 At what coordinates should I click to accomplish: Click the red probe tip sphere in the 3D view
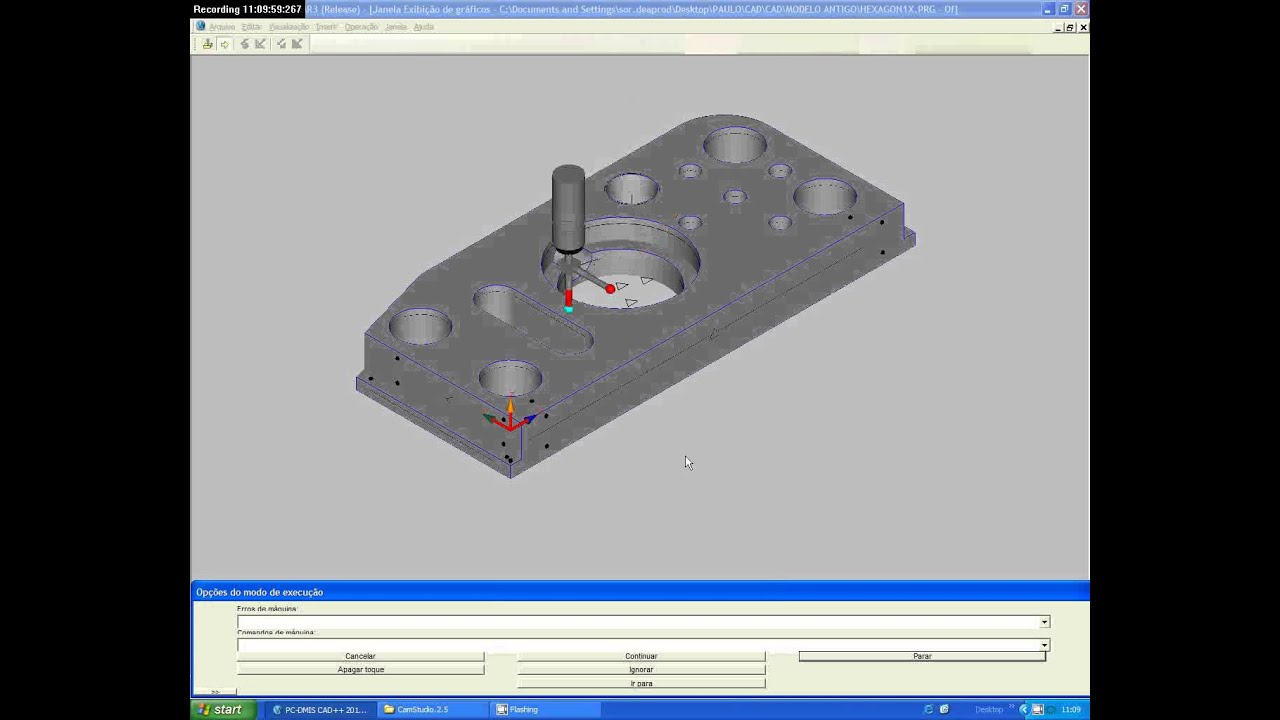click(x=610, y=289)
